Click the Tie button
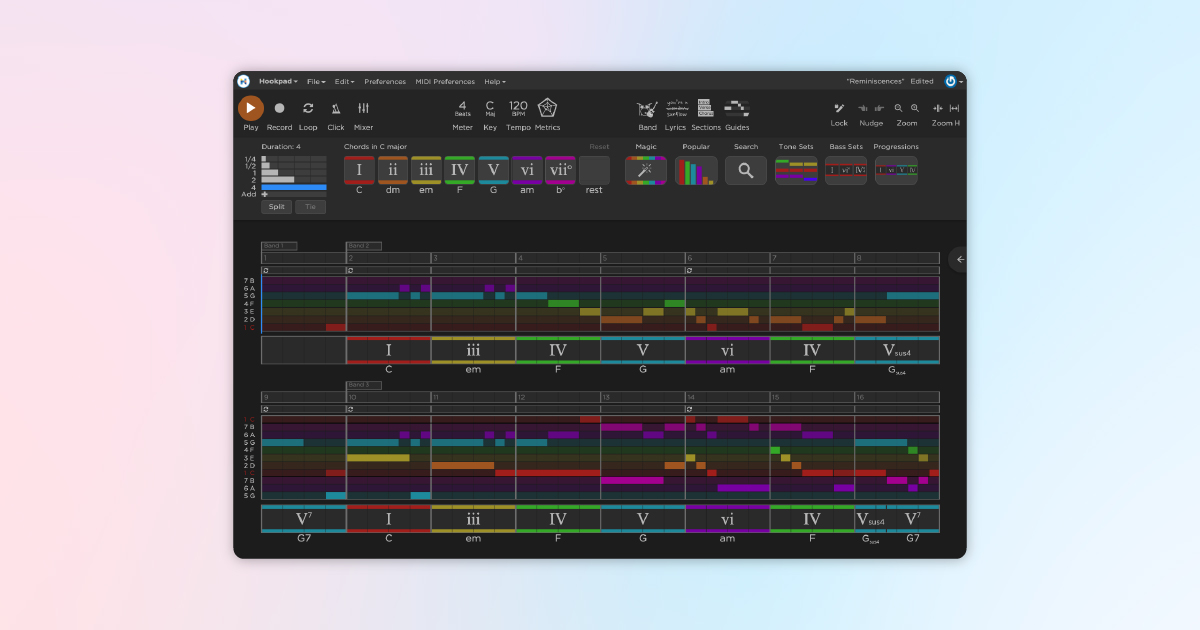Image resolution: width=1200 pixels, height=630 pixels. 310,207
